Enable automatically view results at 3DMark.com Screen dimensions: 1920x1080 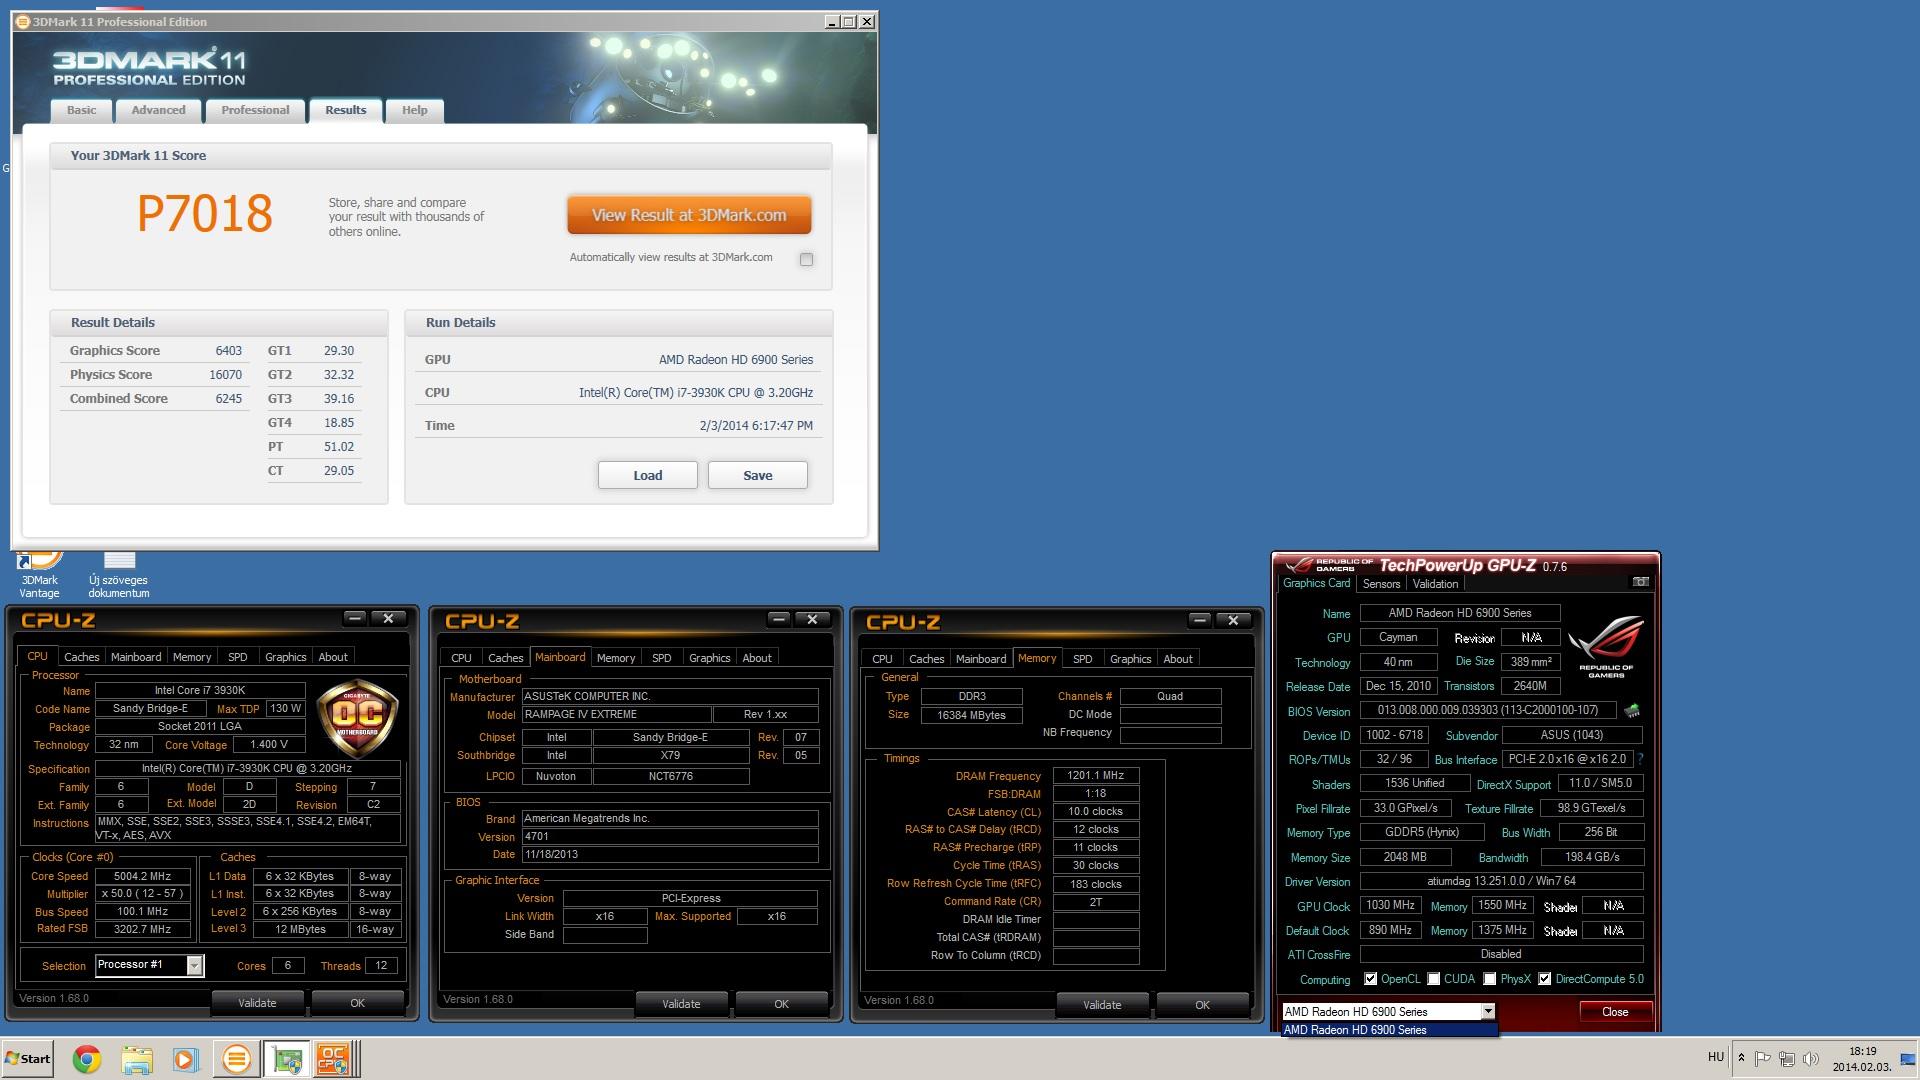coord(806,260)
